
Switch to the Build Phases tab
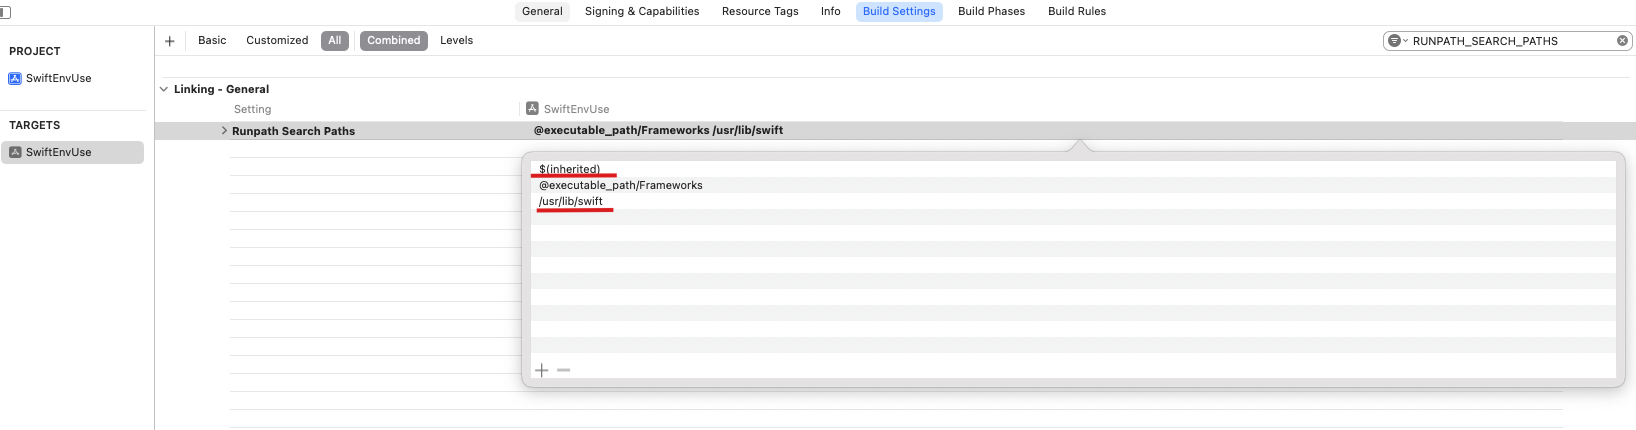coord(991,12)
